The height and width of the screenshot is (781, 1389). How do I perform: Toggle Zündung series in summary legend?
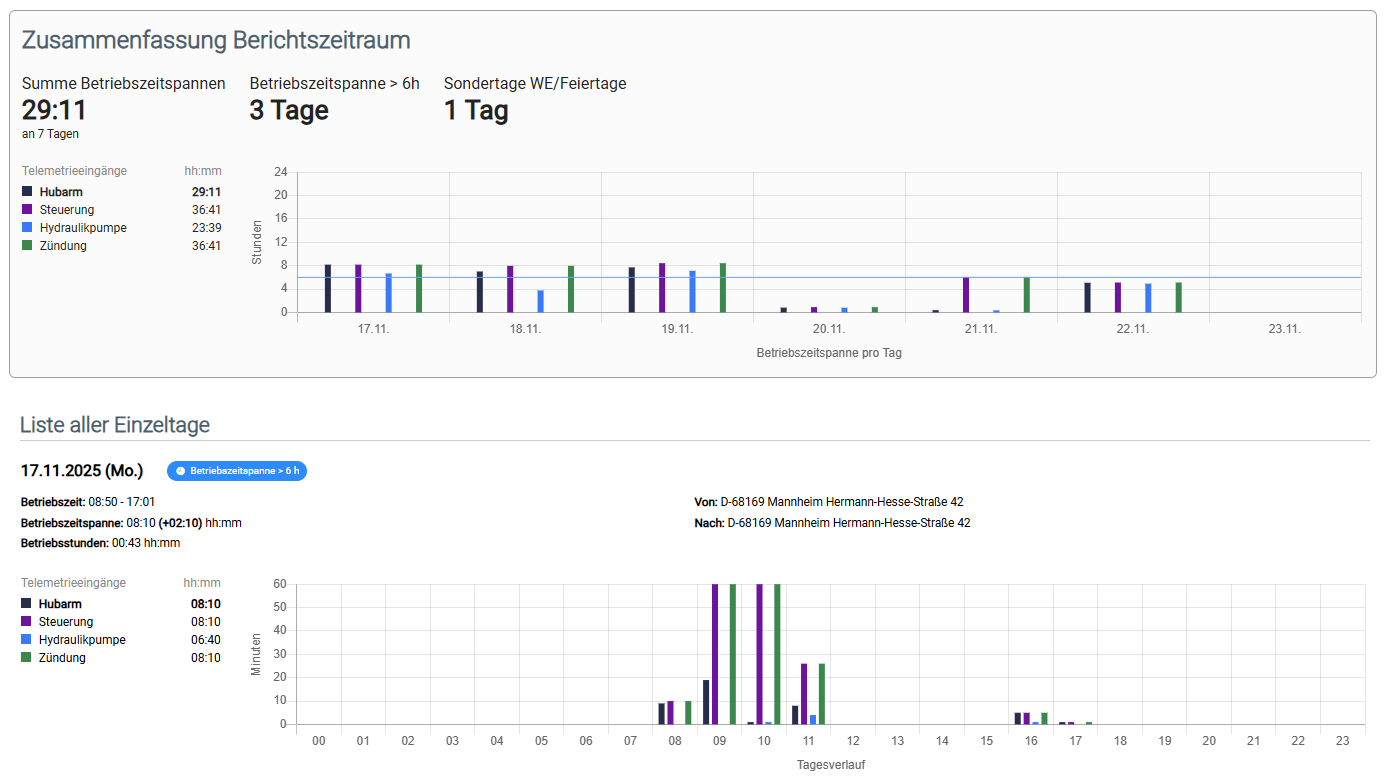(x=63, y=246)
